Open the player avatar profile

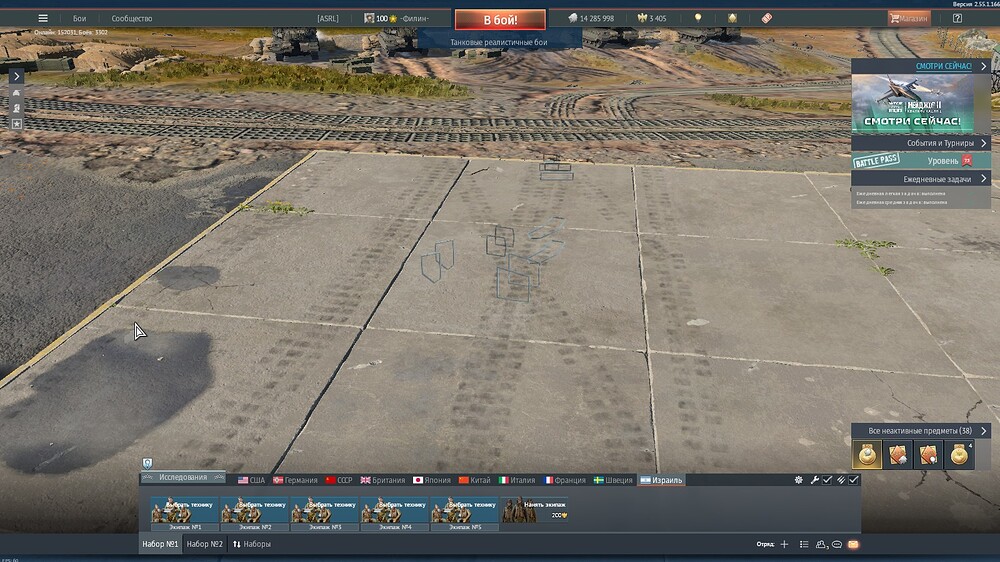point(369,18)
